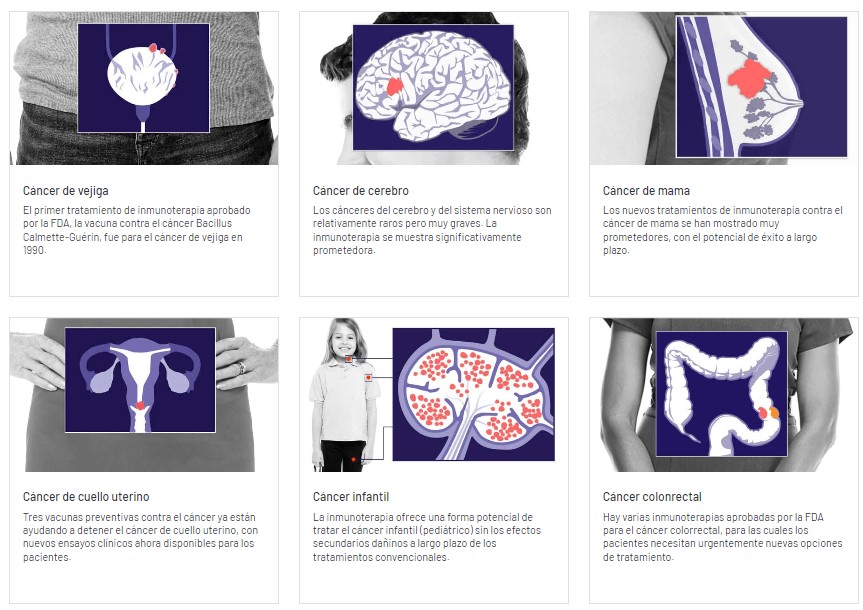Select the brain cancer description paragraph
Screen dimensions: 863x610
tap(432, 230)
